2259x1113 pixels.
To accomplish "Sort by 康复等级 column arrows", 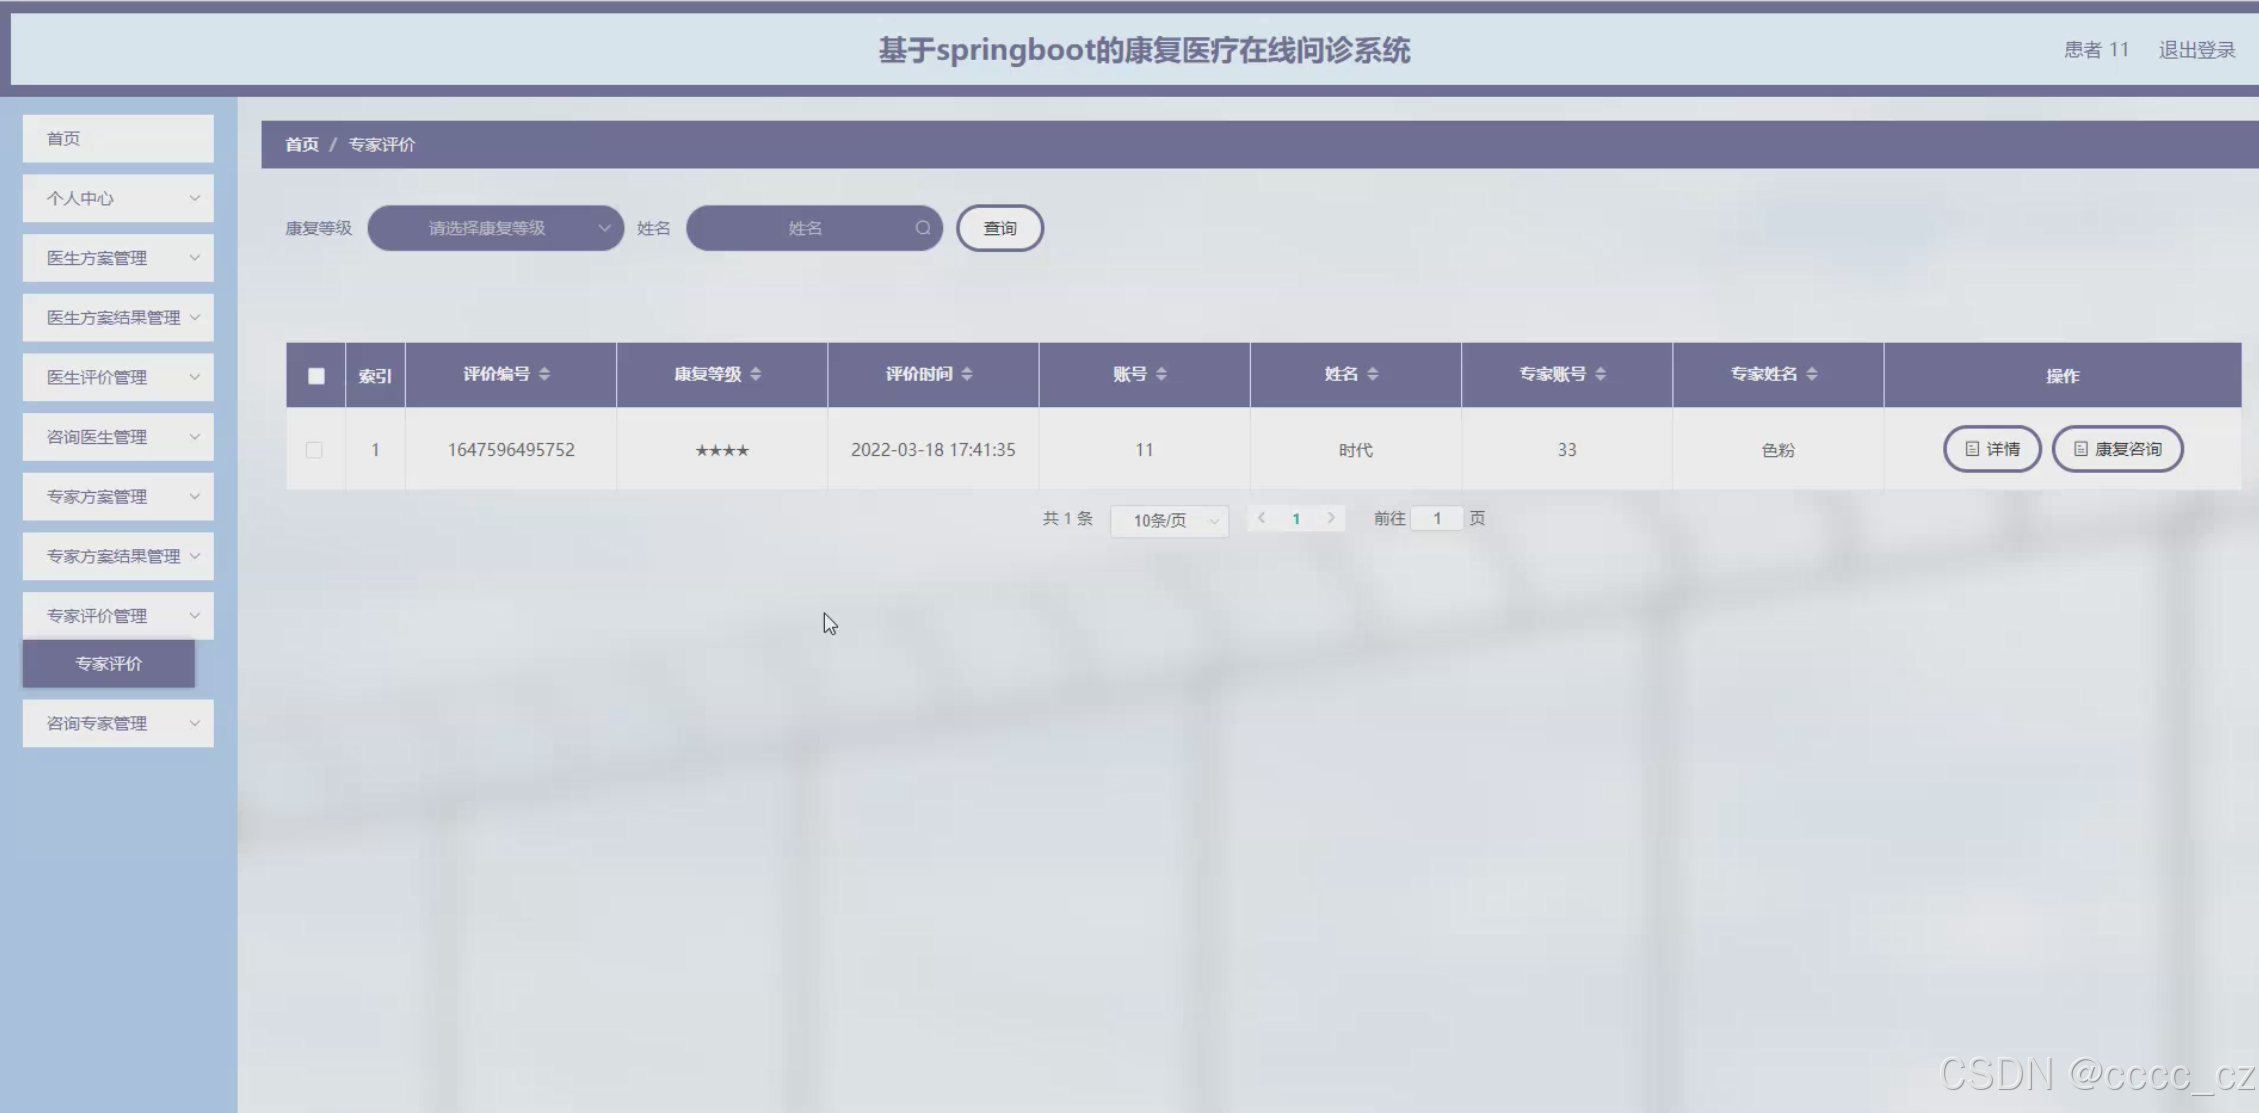I will point(755,374).
